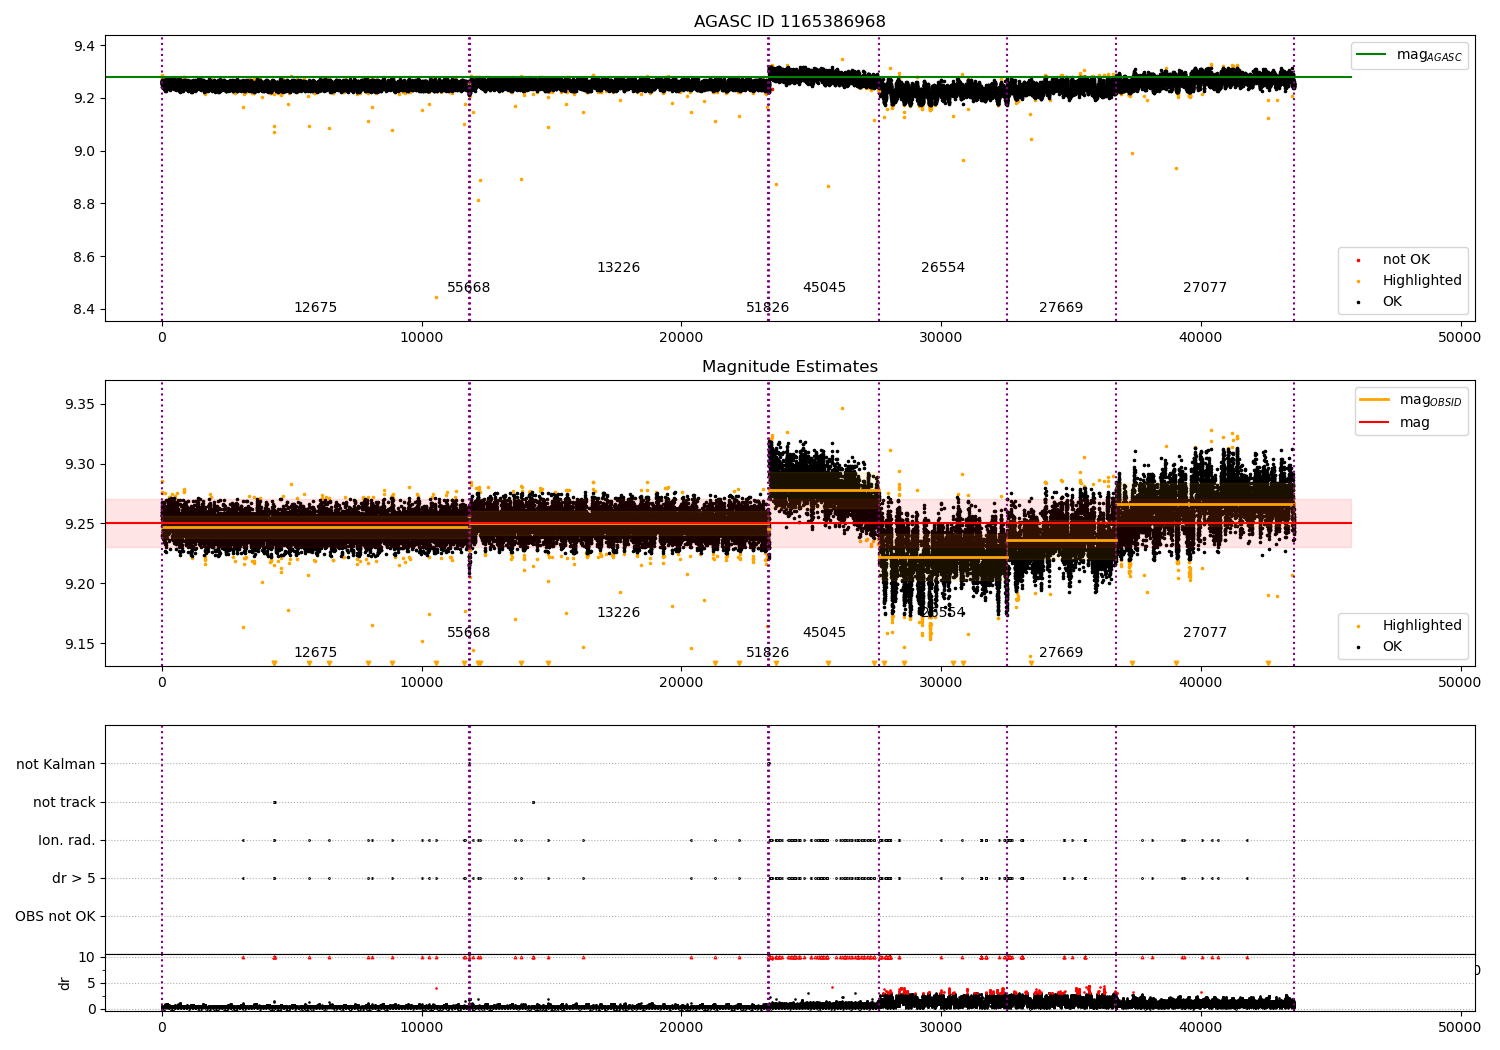Click OBSID label 27669 in Magnitude Estimates plot
The image size is (1500, 1050).
pyautogui.click(x=1061, y=653)
